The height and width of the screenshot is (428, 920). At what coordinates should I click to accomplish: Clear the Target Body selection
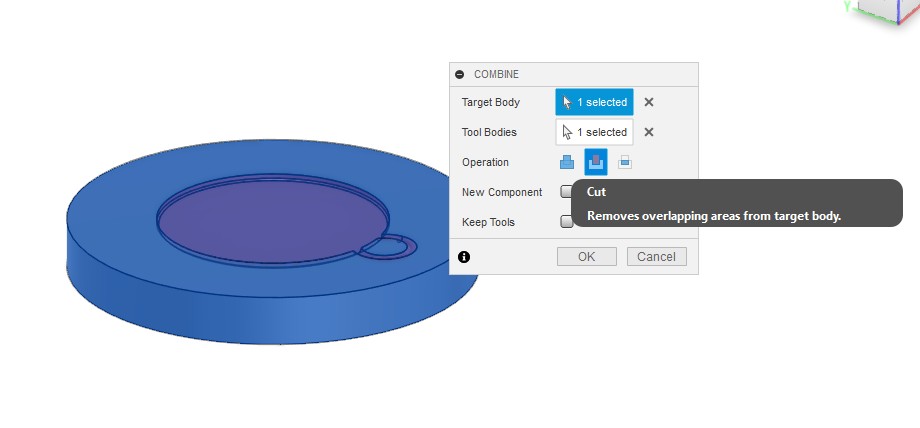tap(649, 102)
